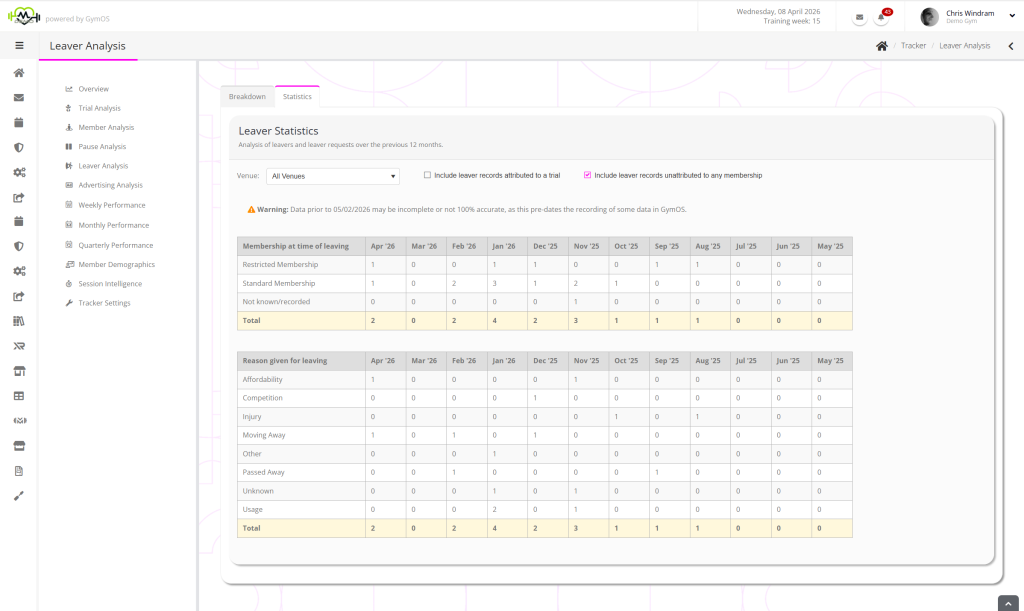Select the Statistics tab

(x=297, y=96)
